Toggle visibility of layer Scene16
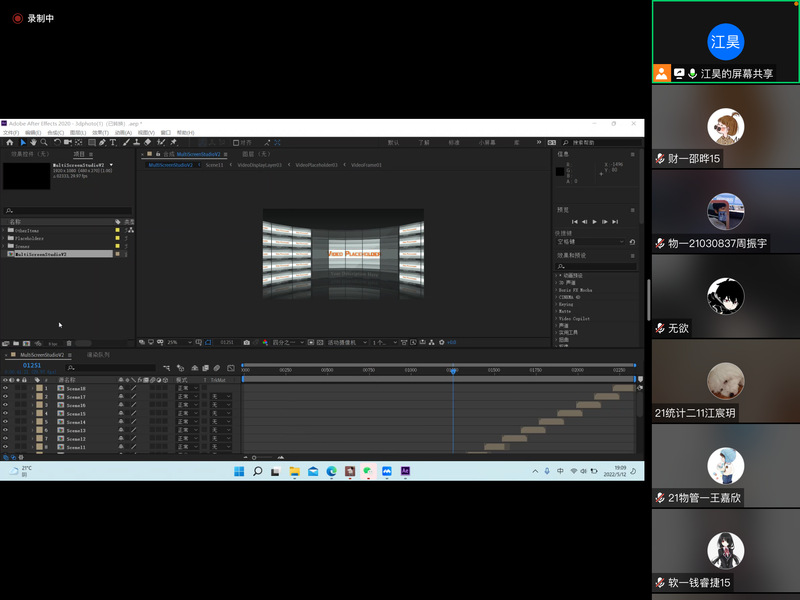The image size is (800, 600). (x=5, y=405)
